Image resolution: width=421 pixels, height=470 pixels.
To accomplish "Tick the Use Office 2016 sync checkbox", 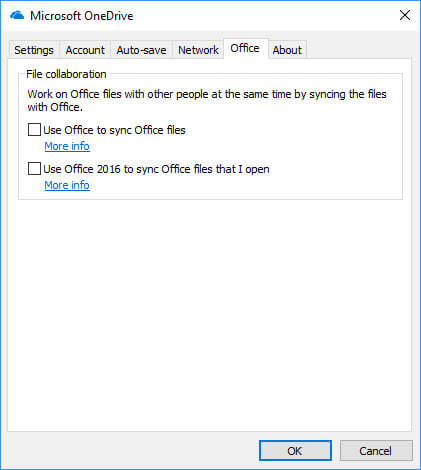I will click(x=34, y=169).
